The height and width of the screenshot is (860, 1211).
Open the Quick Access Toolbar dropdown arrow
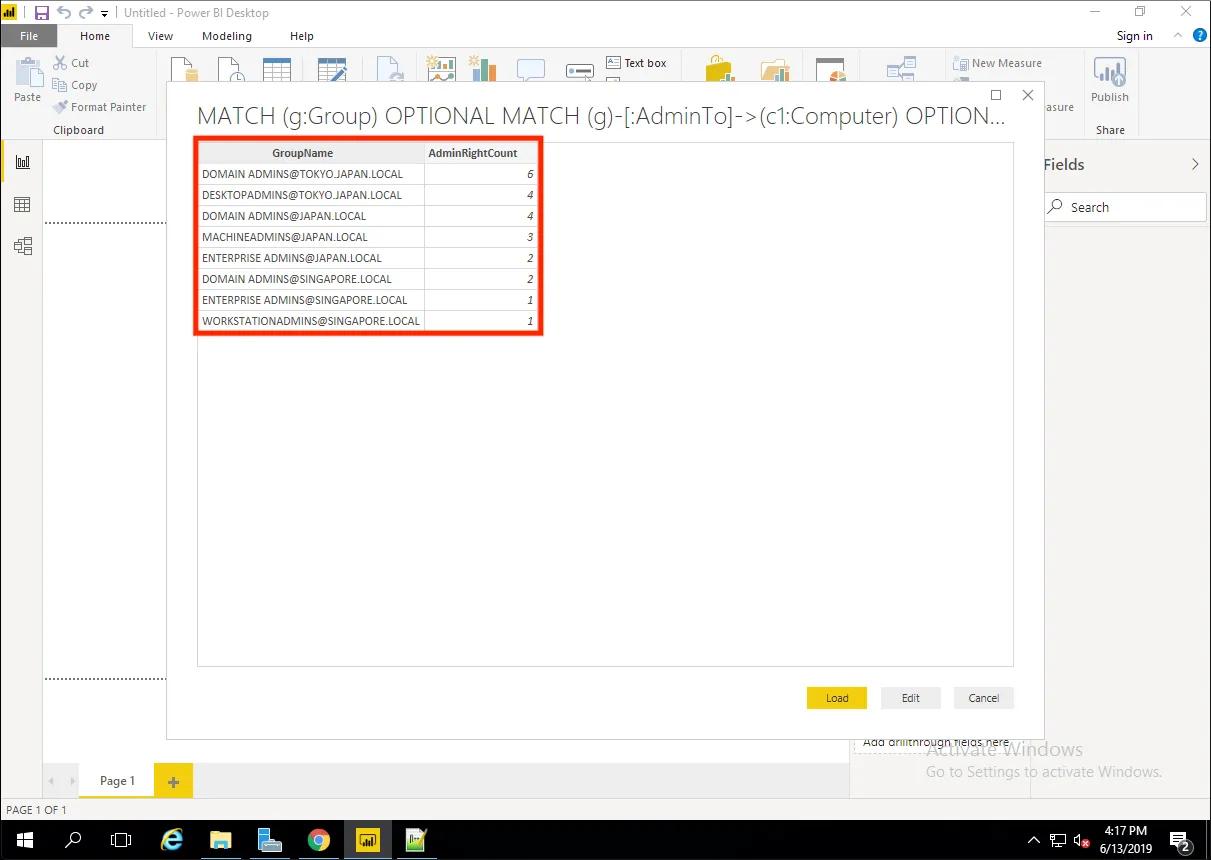105,14
